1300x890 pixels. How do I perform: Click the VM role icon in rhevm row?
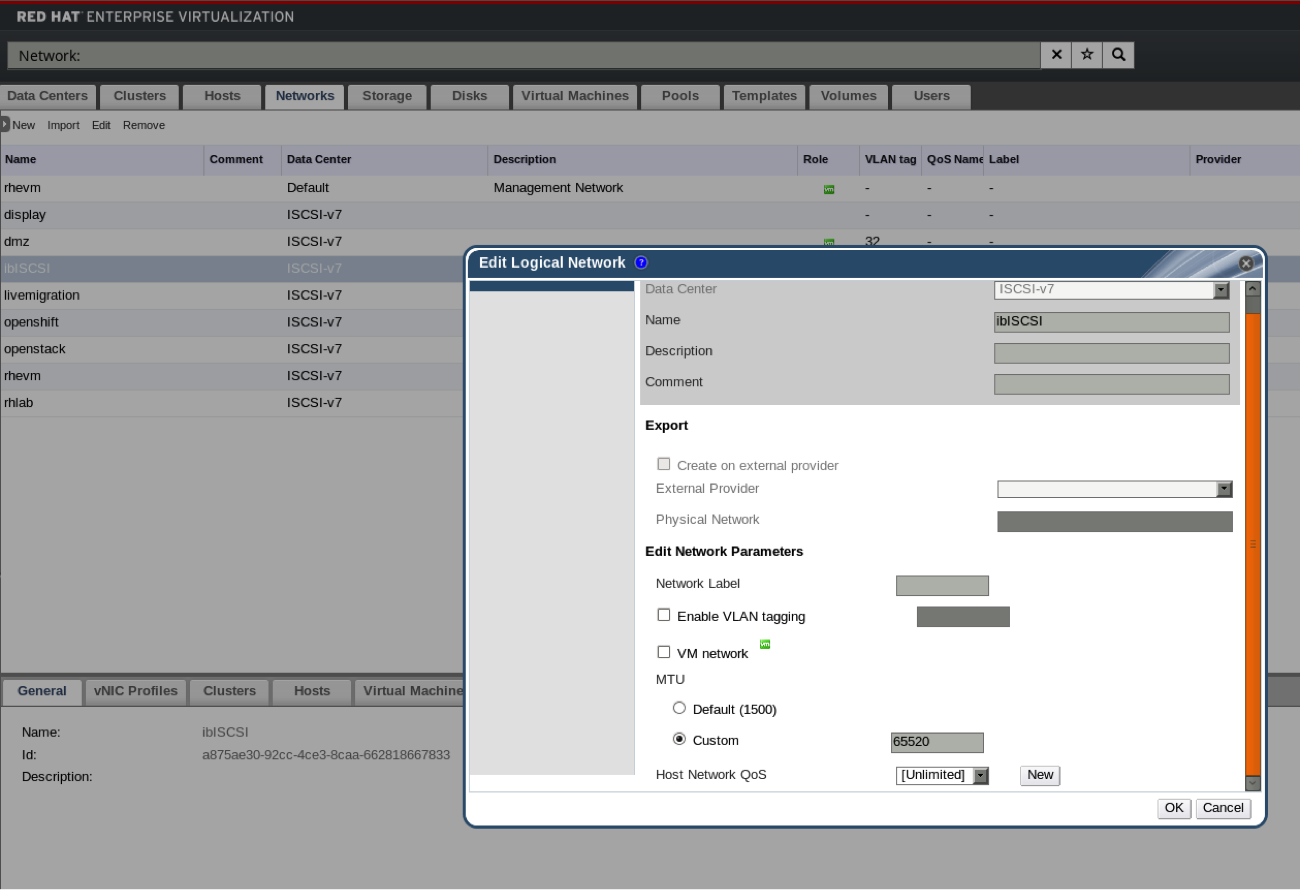(x=829, y=189)
